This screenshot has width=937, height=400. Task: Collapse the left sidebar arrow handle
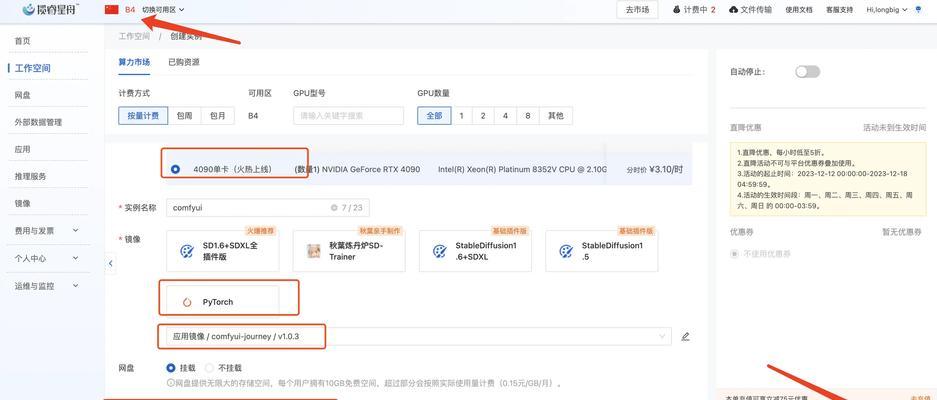point(111,263)
